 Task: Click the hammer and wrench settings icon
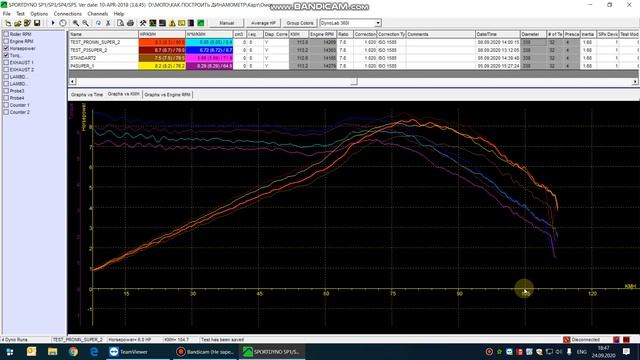coord(143,23)
